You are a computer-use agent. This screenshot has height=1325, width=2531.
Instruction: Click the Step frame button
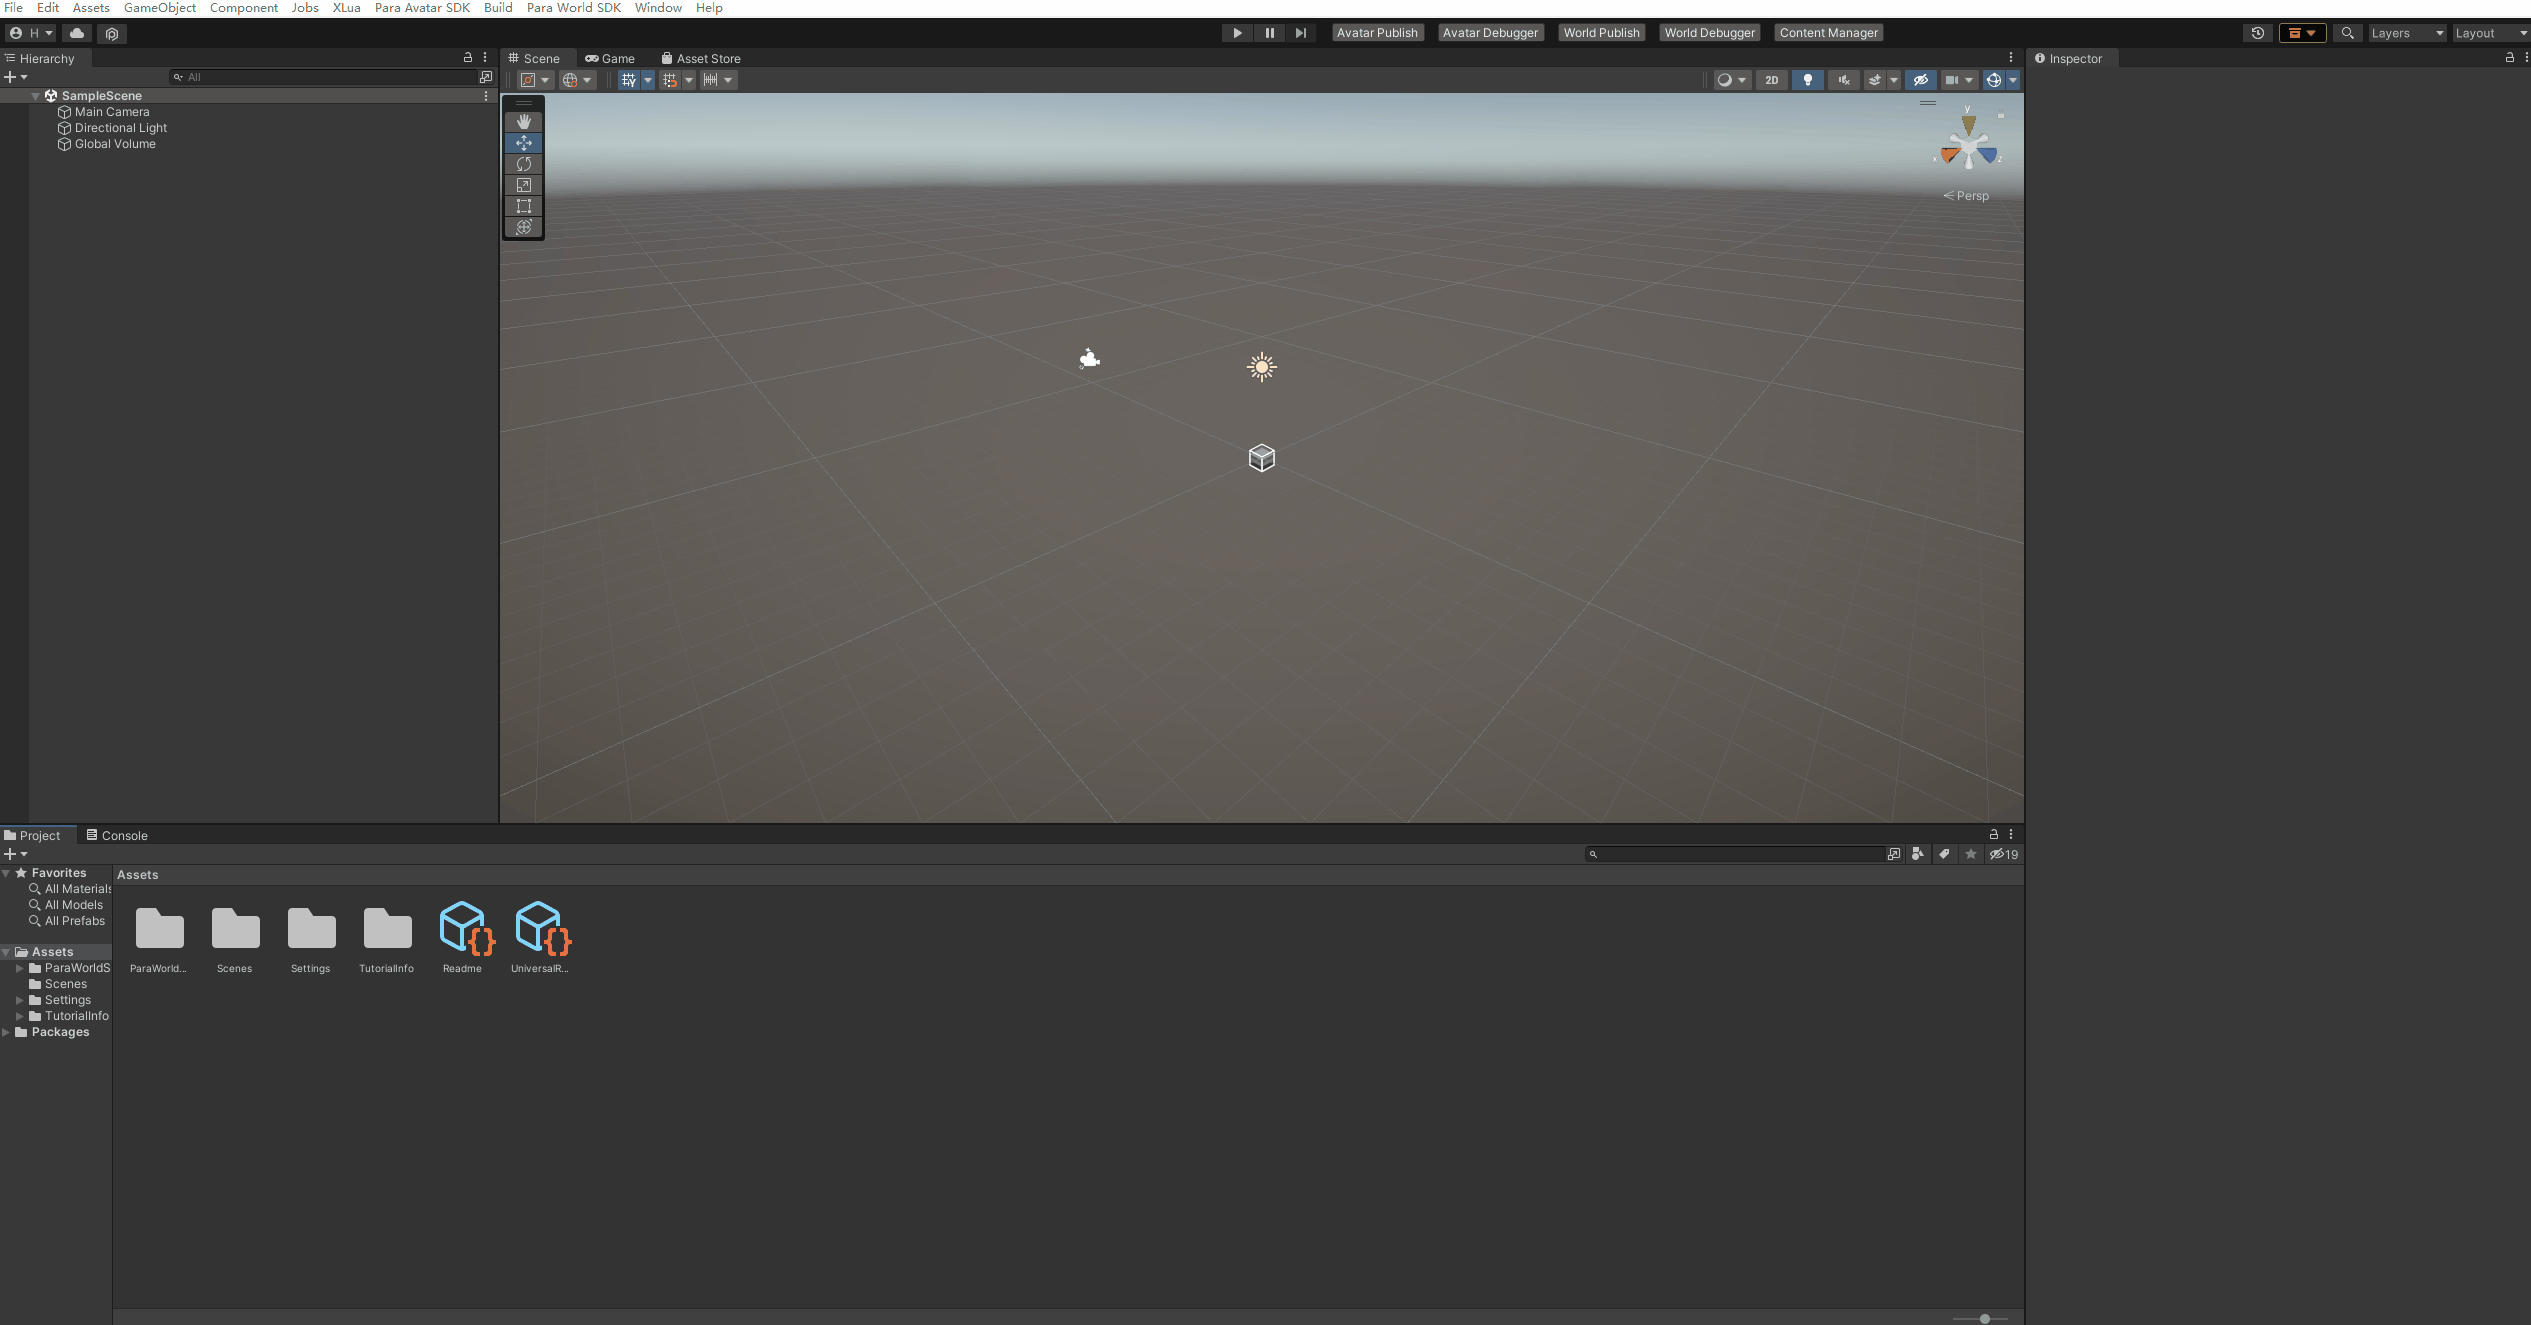click(x=1300, y=33)
